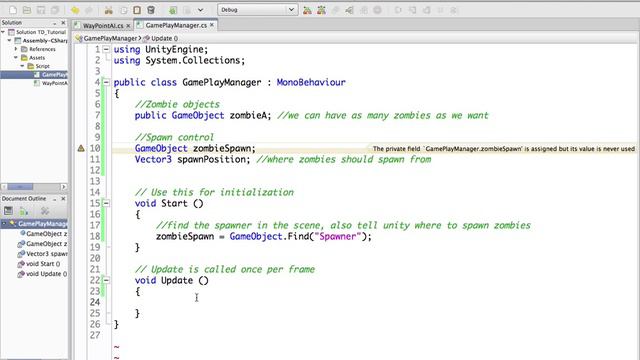Screen dimensions: 640x360
Task: Copy selection with the toolbar copy icon
Action: 123,10
